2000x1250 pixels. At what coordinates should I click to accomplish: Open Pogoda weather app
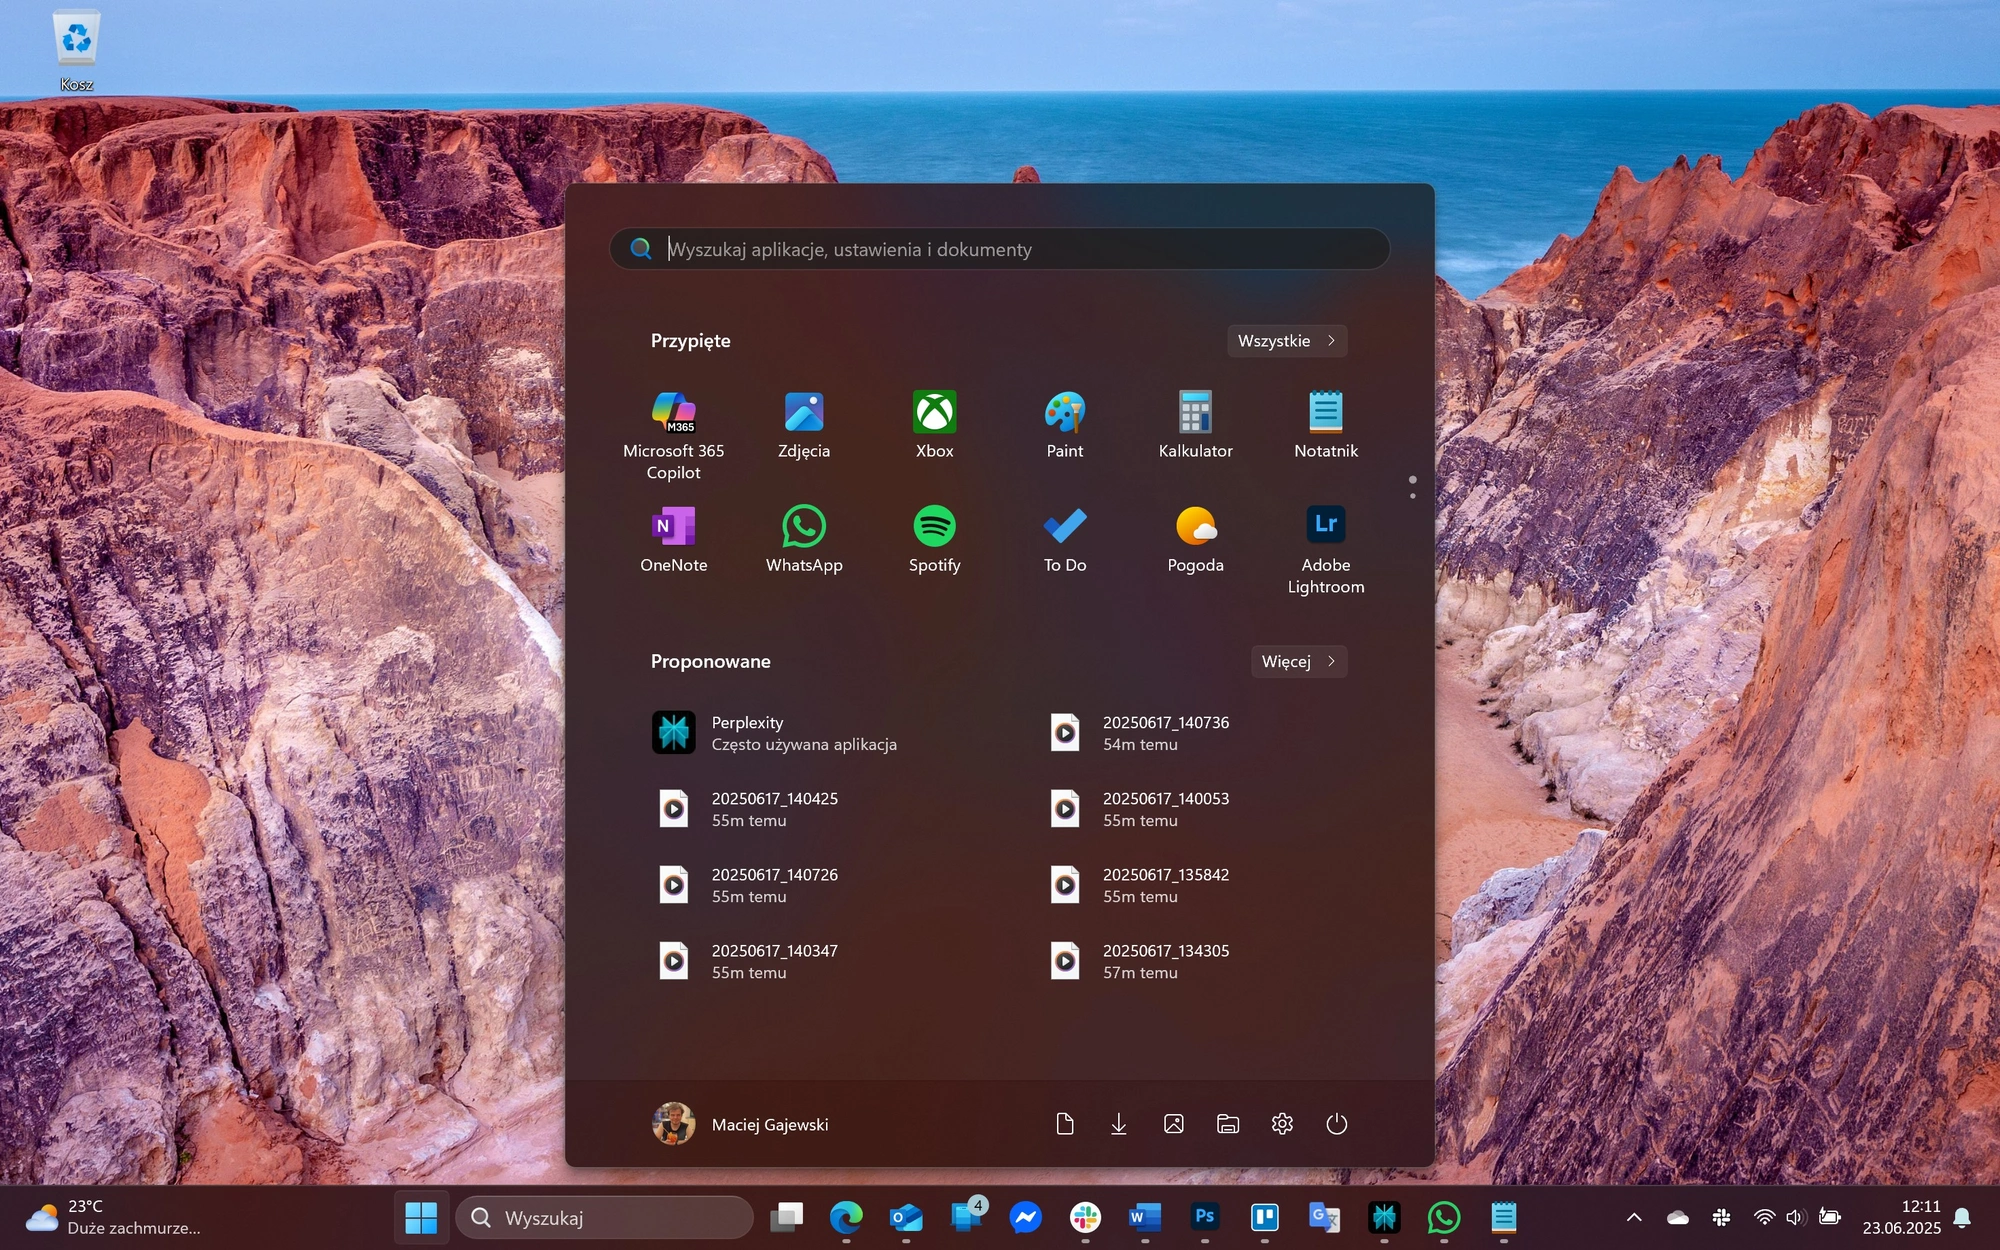click(1195, 538)
